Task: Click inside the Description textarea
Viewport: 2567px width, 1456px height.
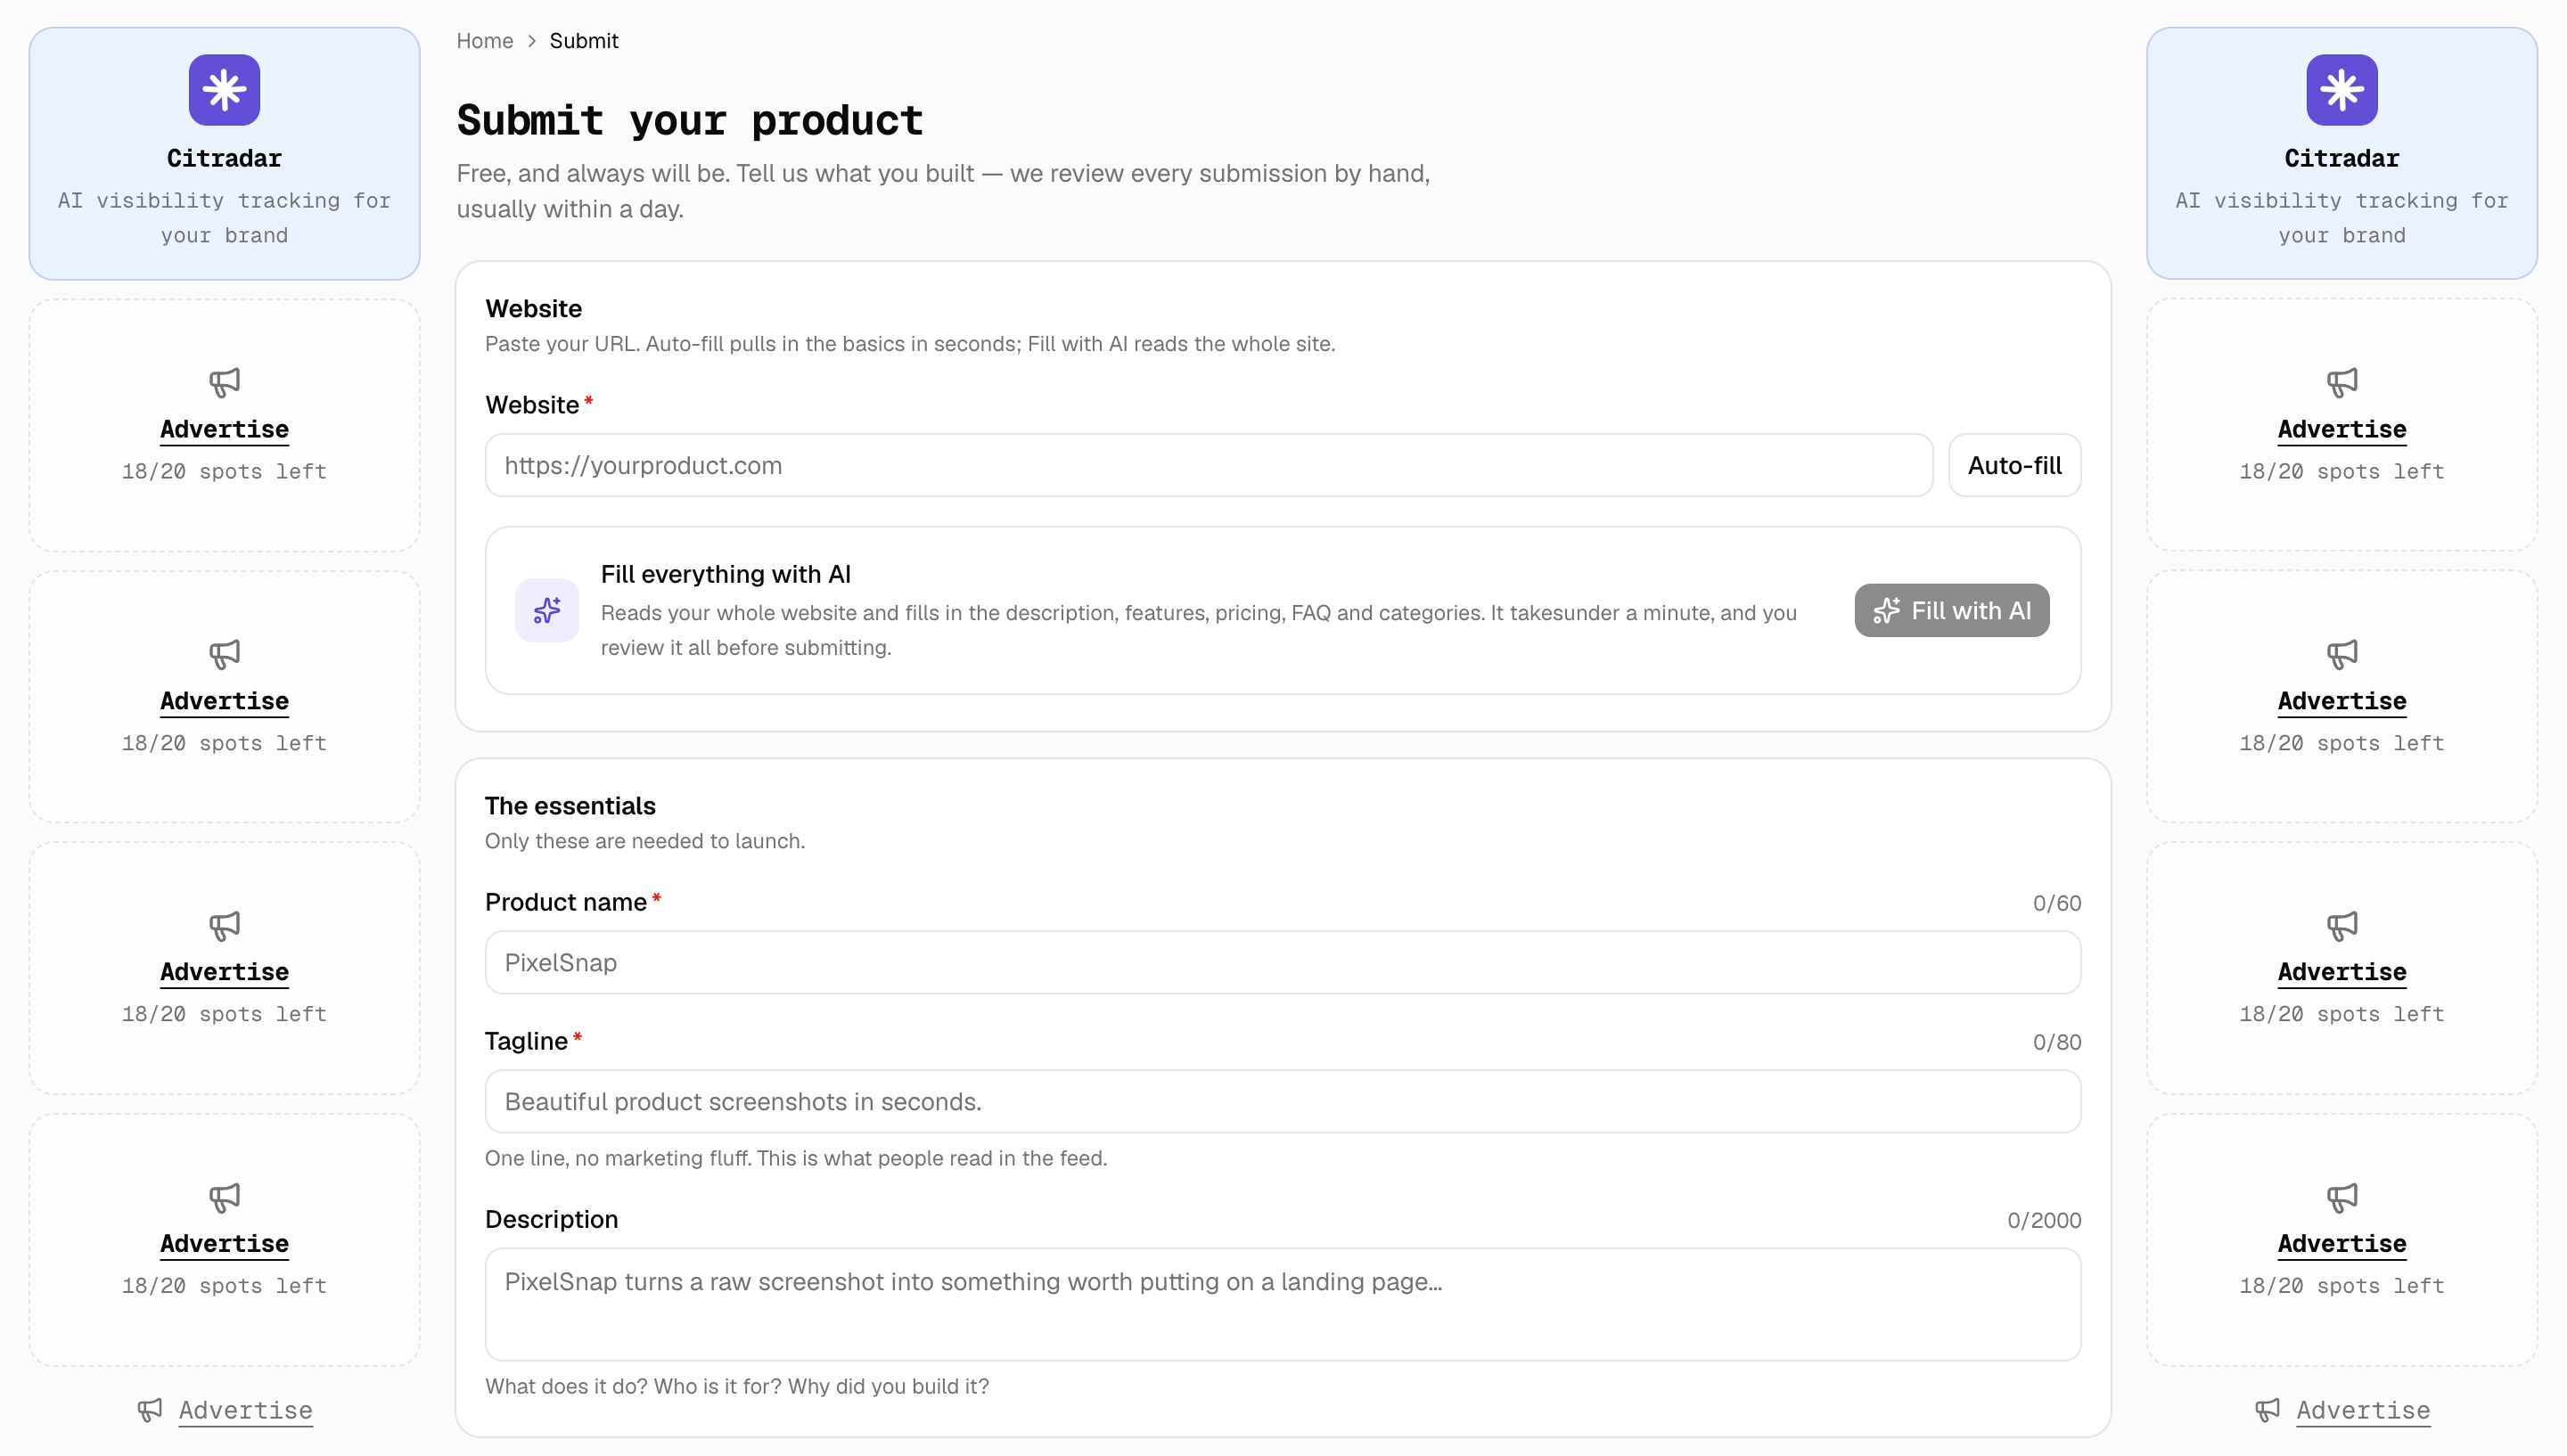Action: (1282, 1304)
